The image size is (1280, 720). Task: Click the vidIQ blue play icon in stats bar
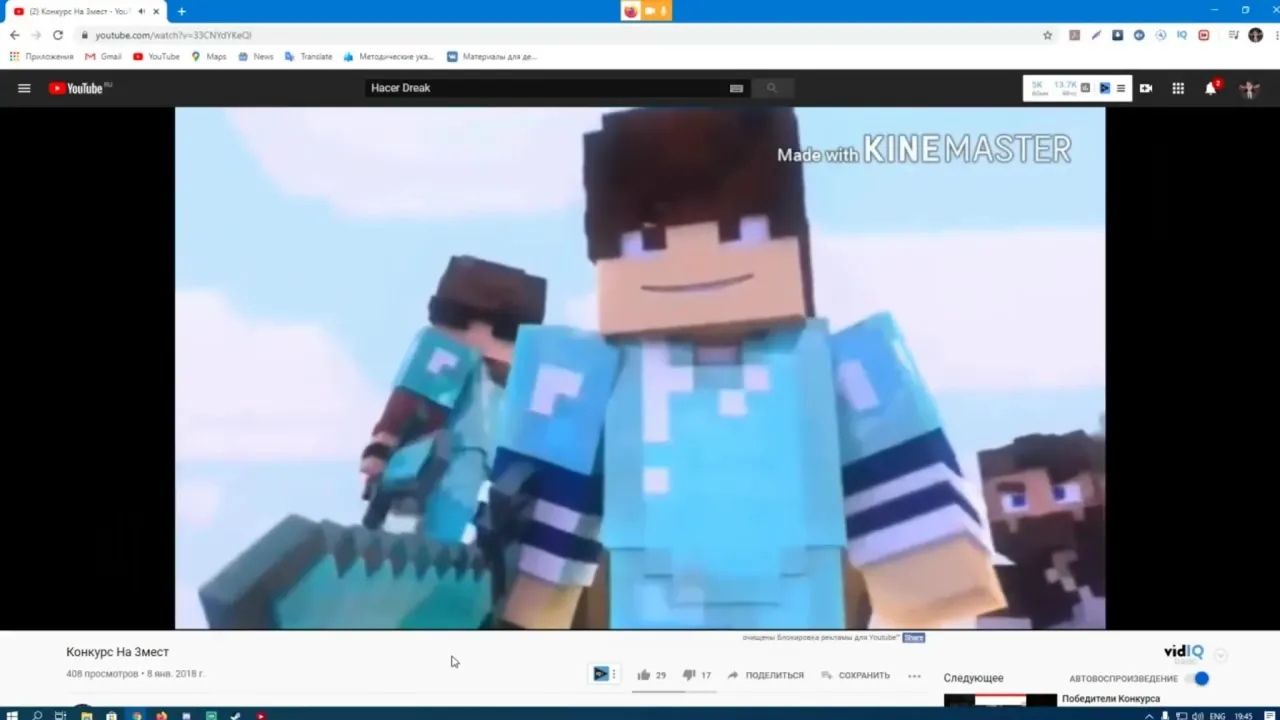pyautogui.click(x=1104, y=88)
